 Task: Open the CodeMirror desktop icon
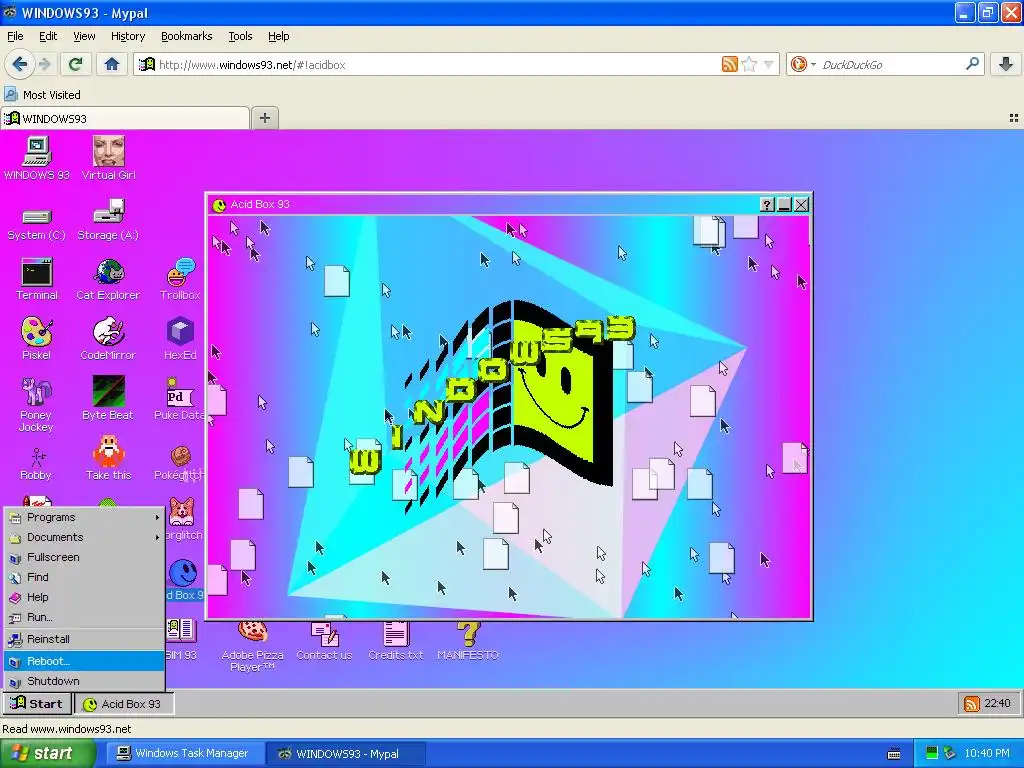(108, 339)
